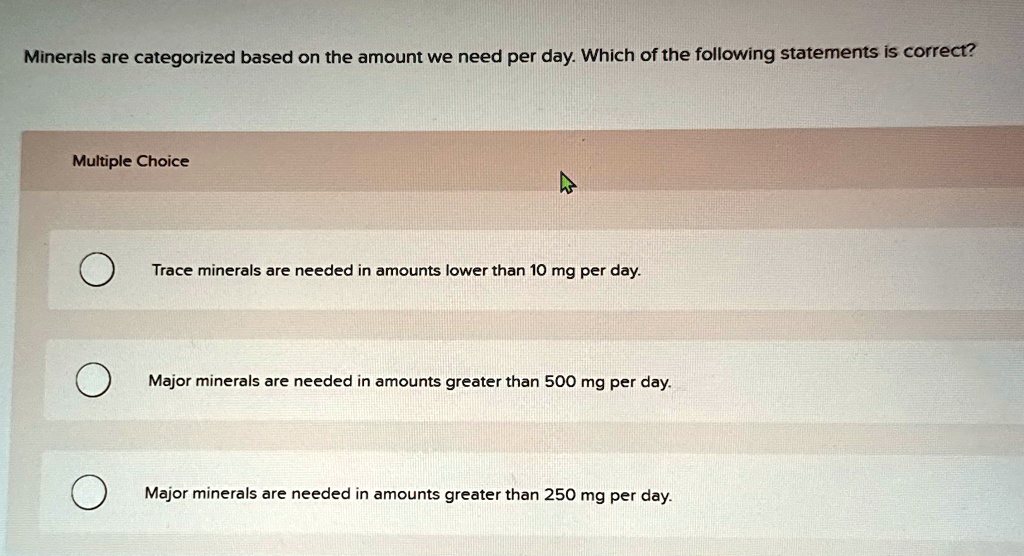Click the '250 mg' value in third answer
Screen dimensions: 1024x556
575,495
